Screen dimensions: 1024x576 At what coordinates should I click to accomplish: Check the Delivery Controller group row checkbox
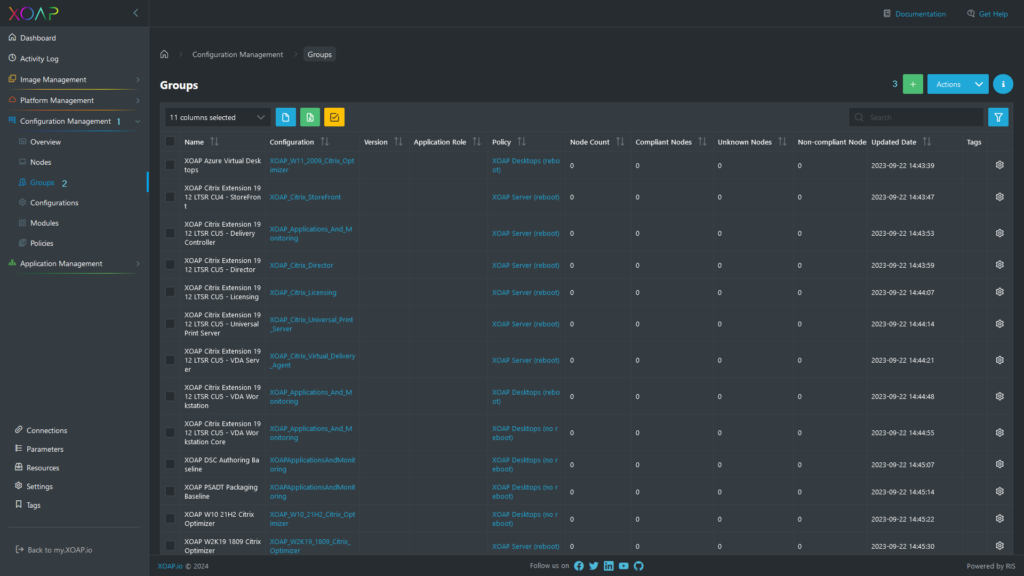pyautogui.click(x=170, y=233)
